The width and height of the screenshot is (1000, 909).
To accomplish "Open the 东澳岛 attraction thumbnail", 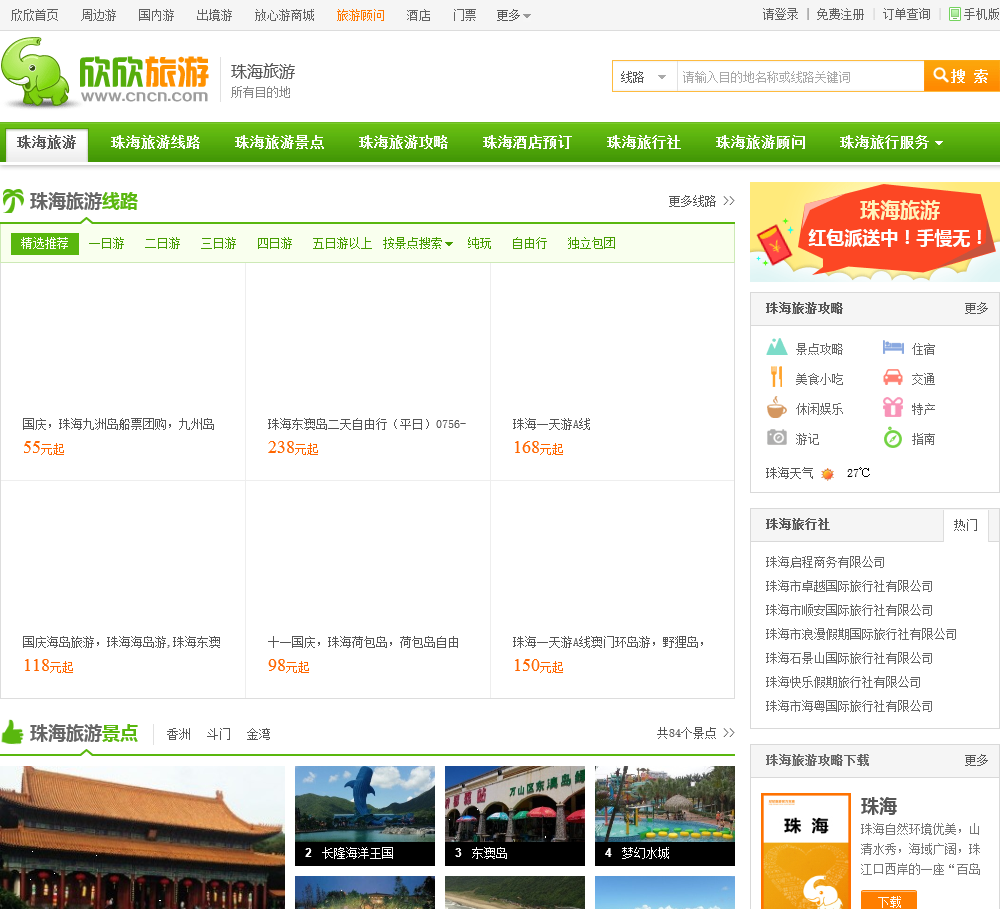I will click(x=515, y=816).
